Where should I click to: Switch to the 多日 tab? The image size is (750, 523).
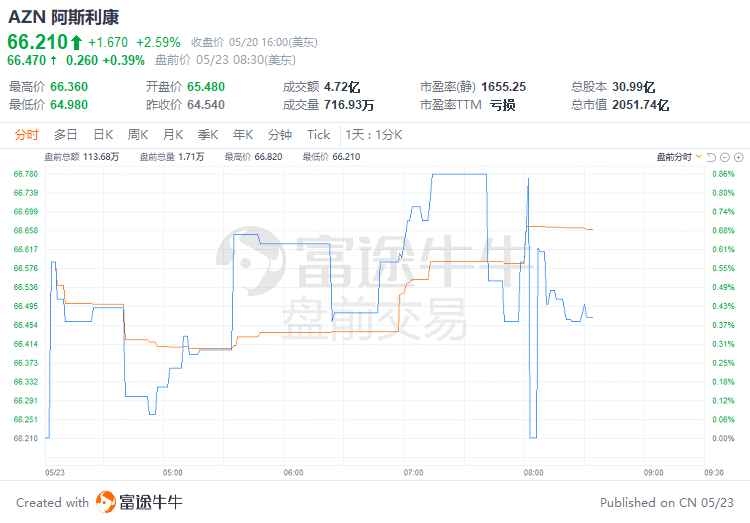pos(66,135)
